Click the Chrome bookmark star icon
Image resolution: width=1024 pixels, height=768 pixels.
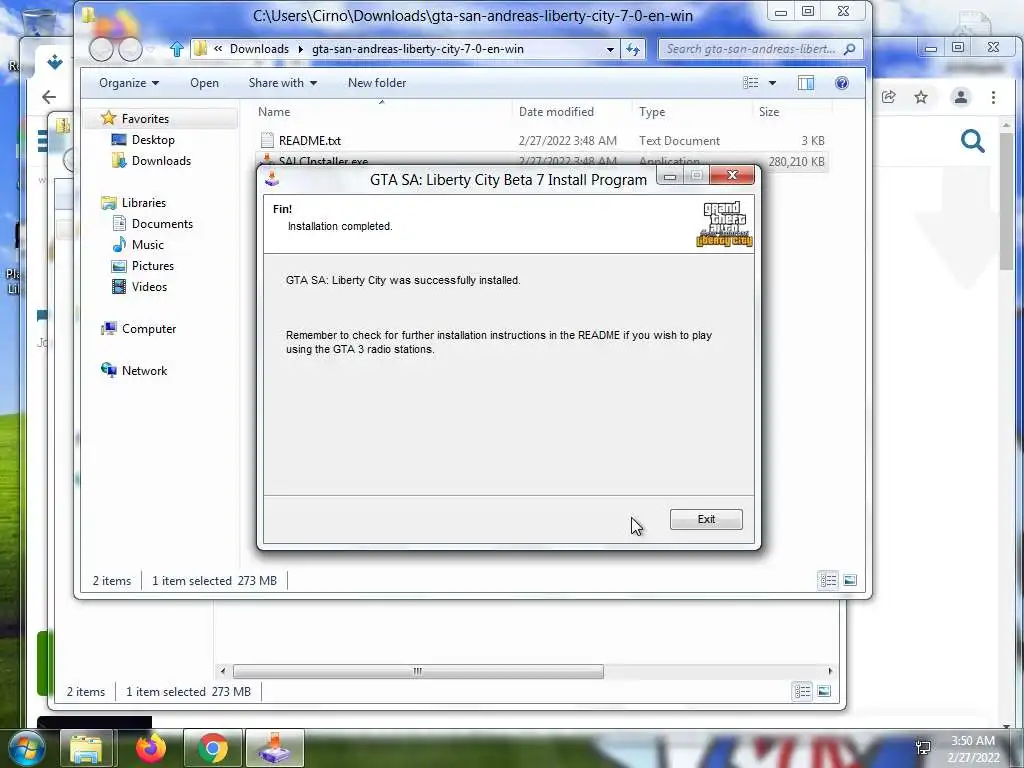point(921,97)
